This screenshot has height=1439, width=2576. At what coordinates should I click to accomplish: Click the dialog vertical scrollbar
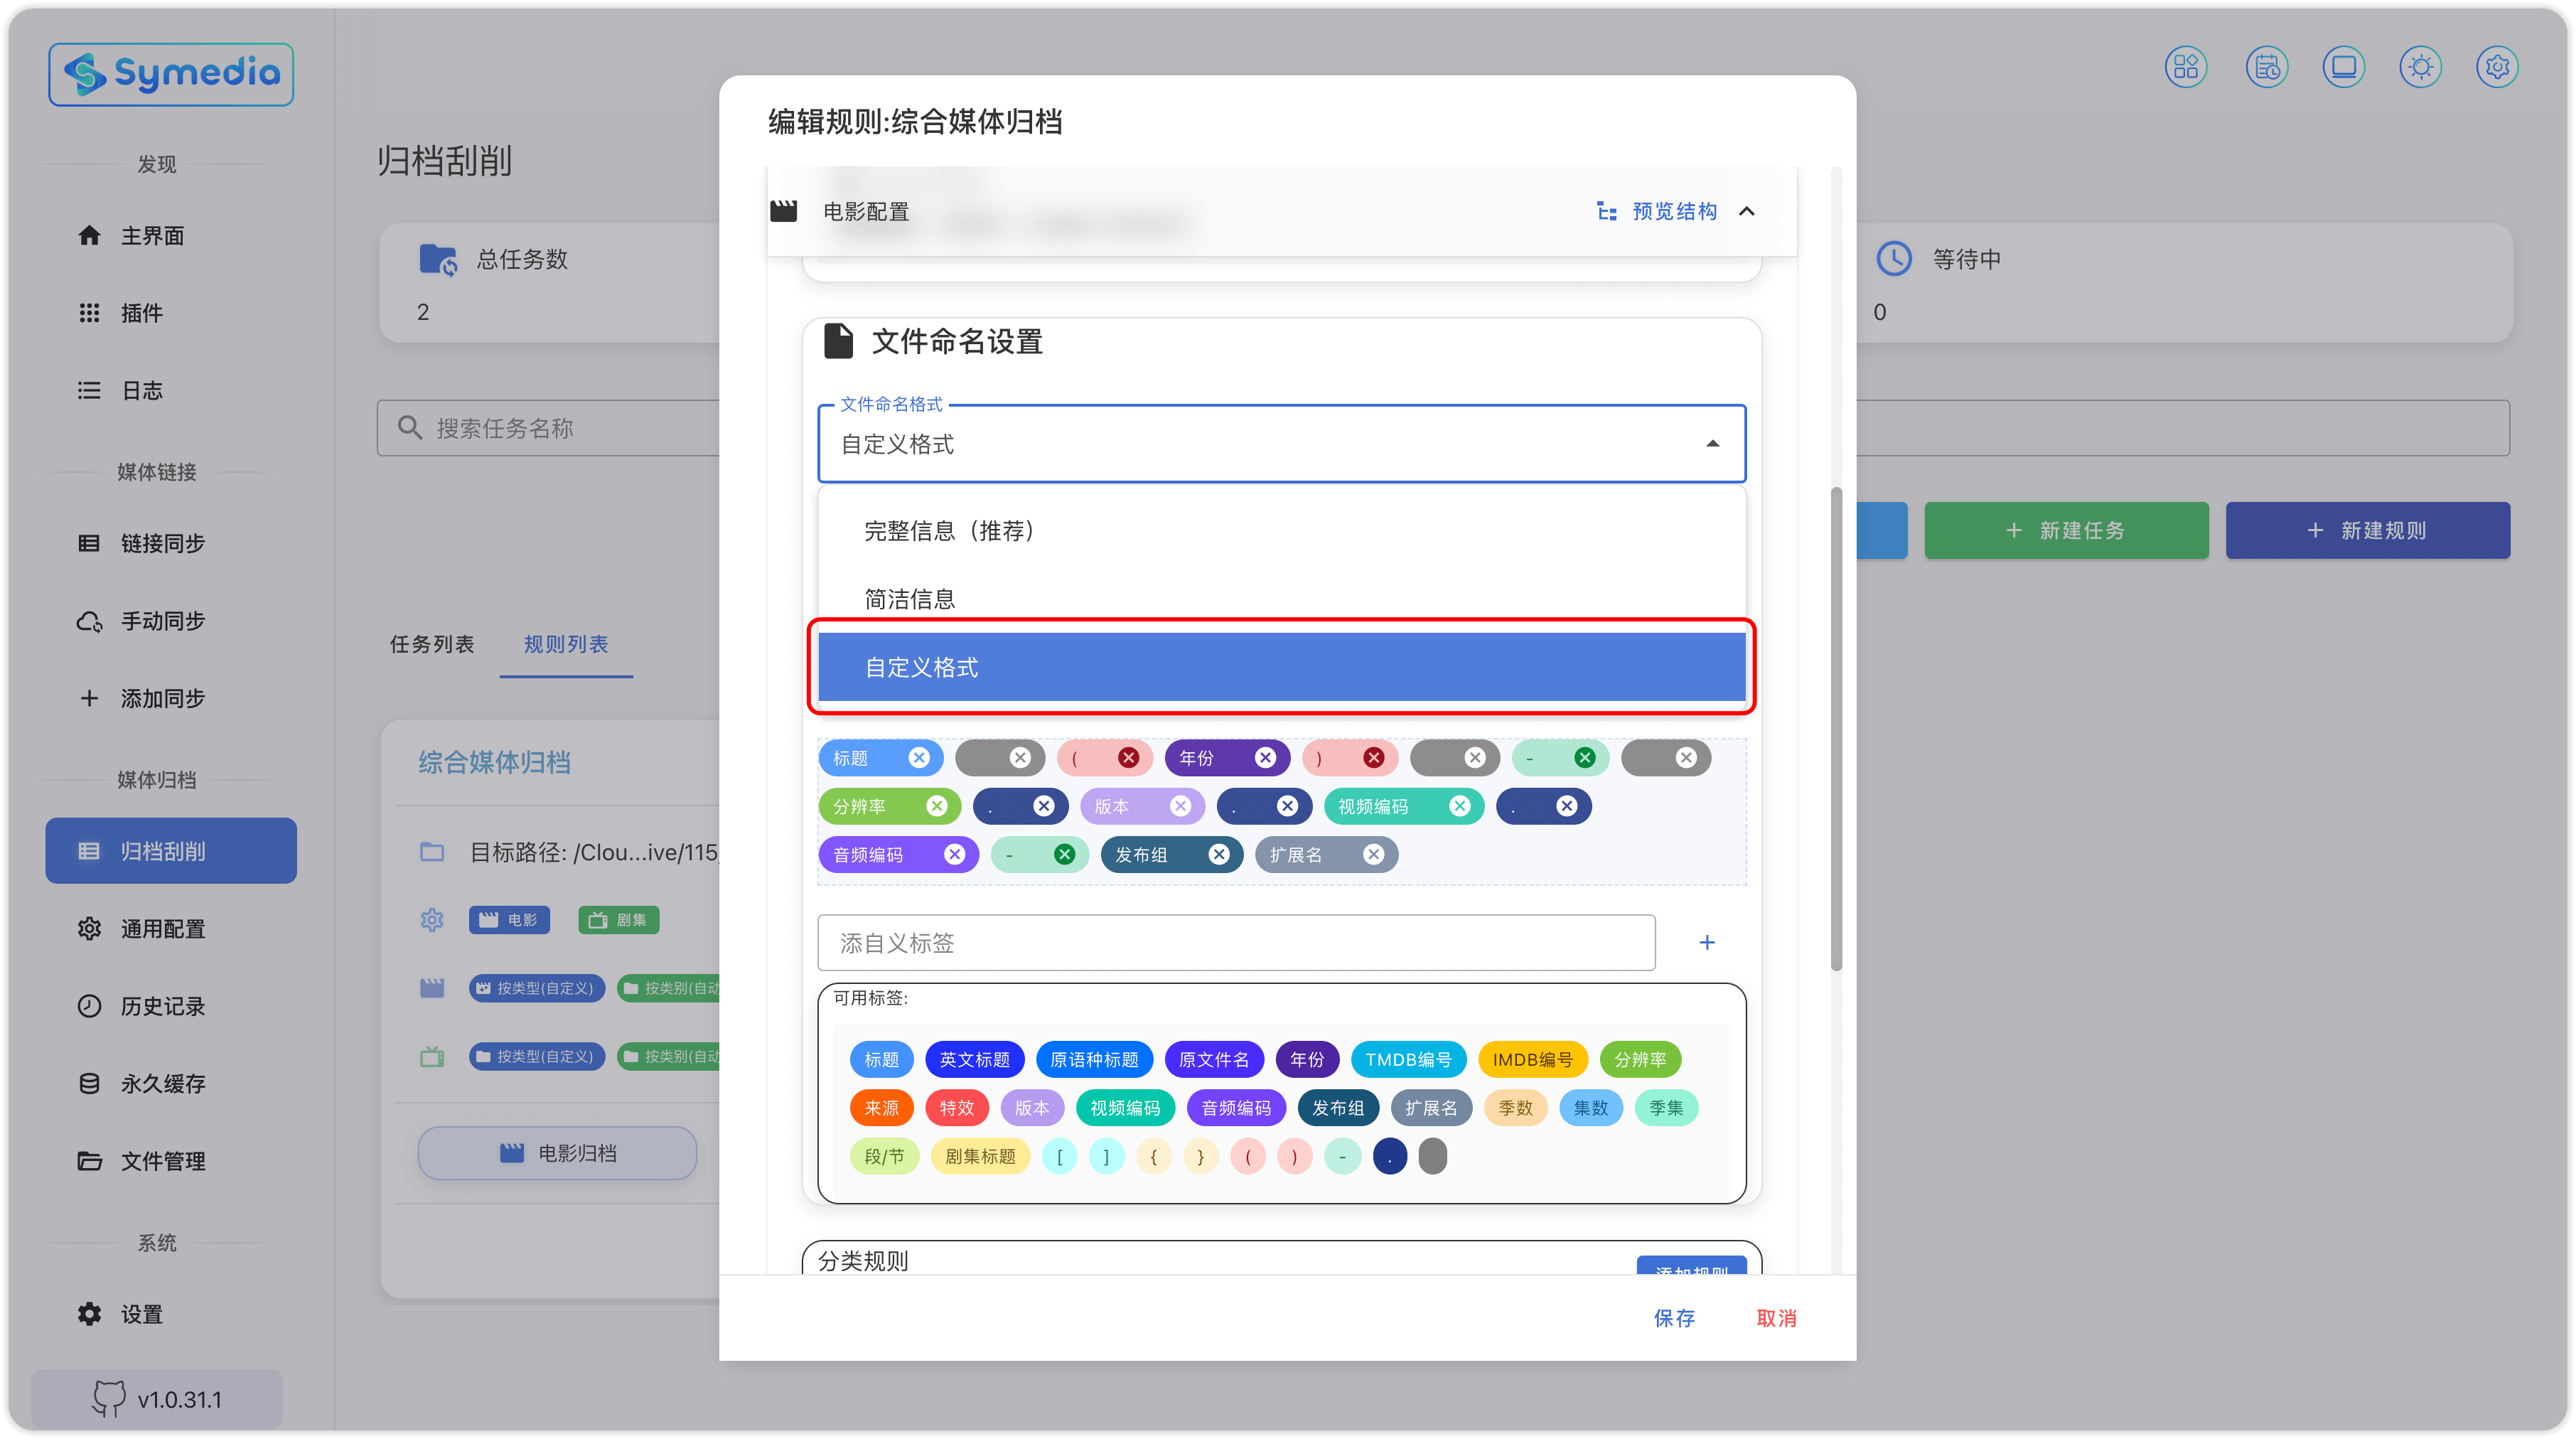[1836, 728]
